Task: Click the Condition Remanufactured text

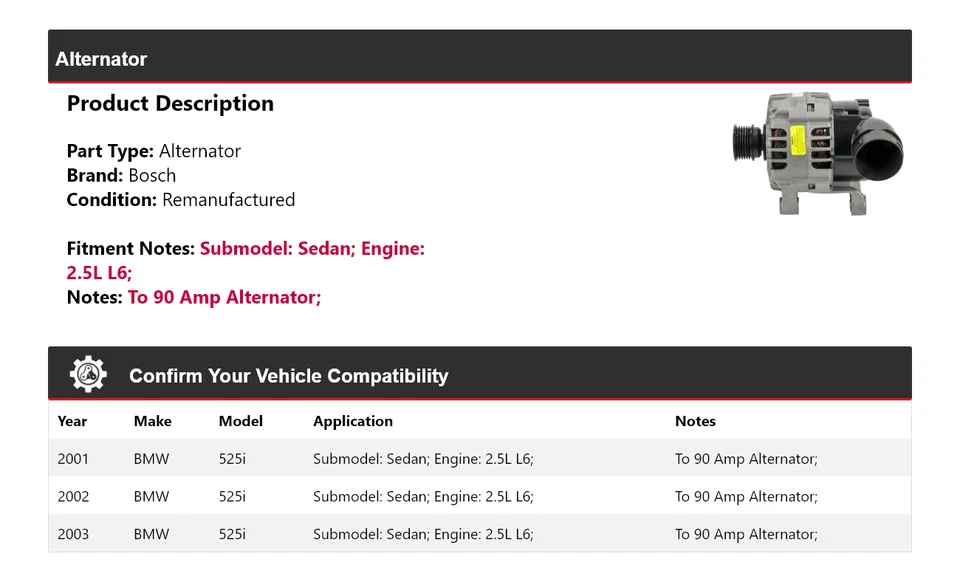Action: pyautogui.click(x=180, y=199)
